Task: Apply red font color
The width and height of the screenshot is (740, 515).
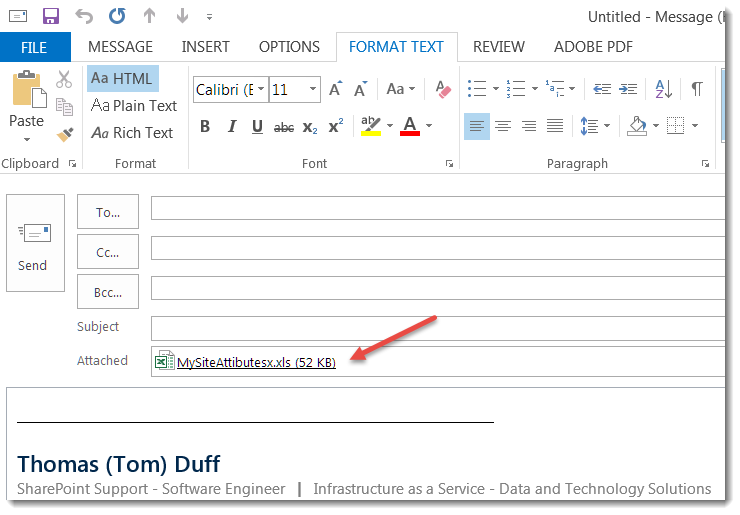Action: (x=410, y=126)
